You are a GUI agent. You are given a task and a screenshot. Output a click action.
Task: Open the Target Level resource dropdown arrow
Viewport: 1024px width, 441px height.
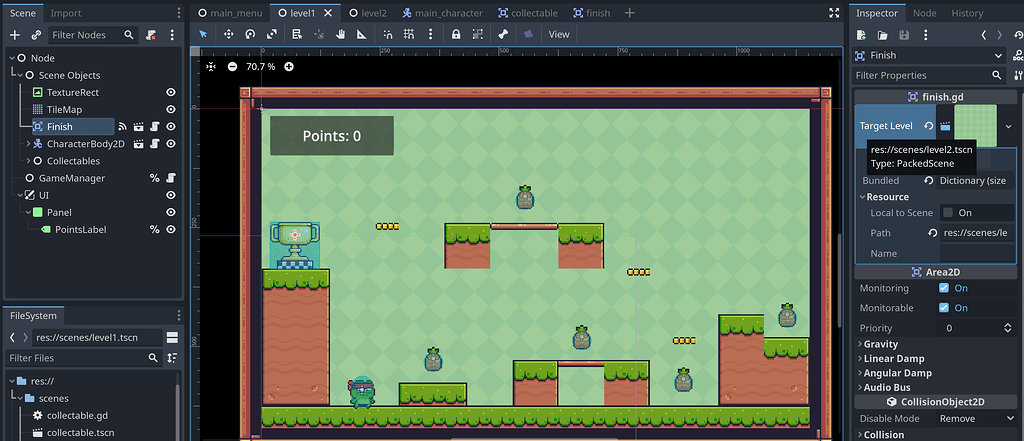point(1008,126)
